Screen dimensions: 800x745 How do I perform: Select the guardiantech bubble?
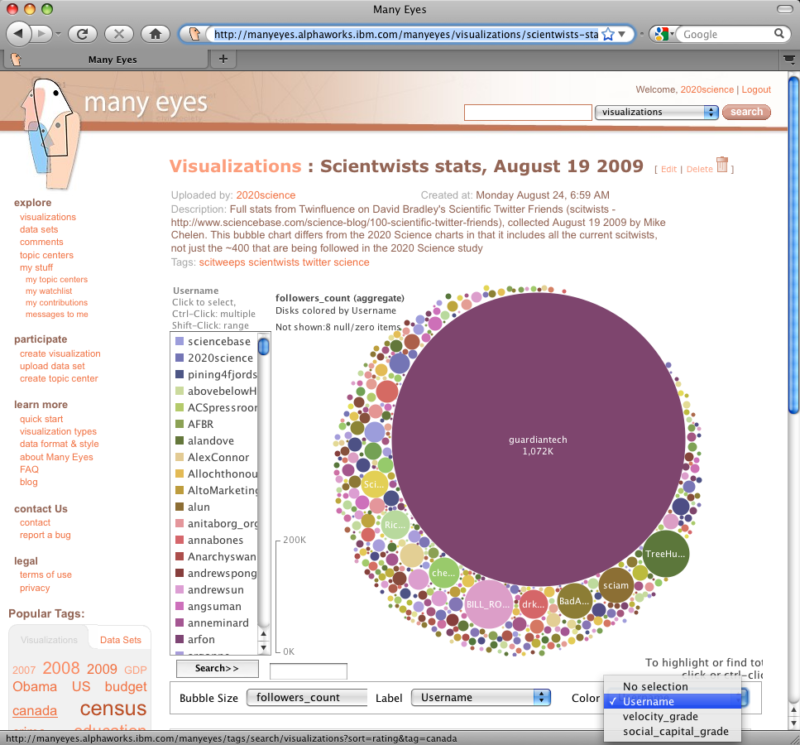click(538, 439)
